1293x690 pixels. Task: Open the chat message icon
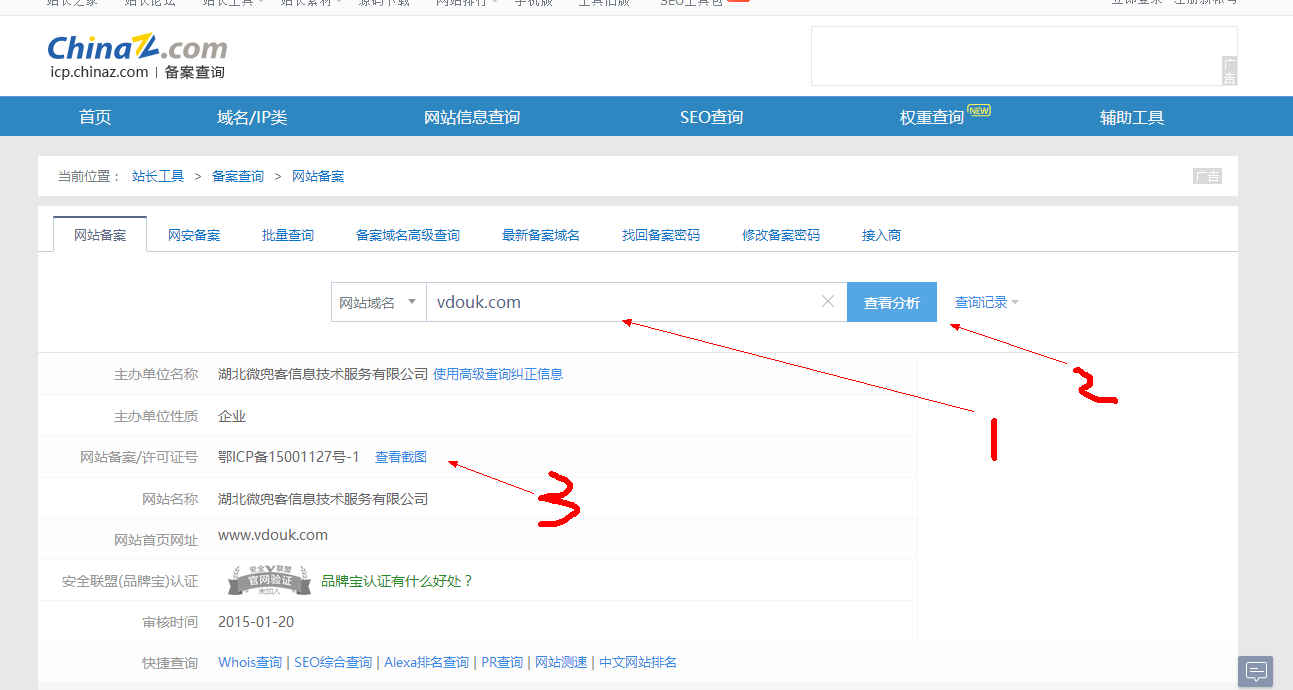coord(1256,671)
